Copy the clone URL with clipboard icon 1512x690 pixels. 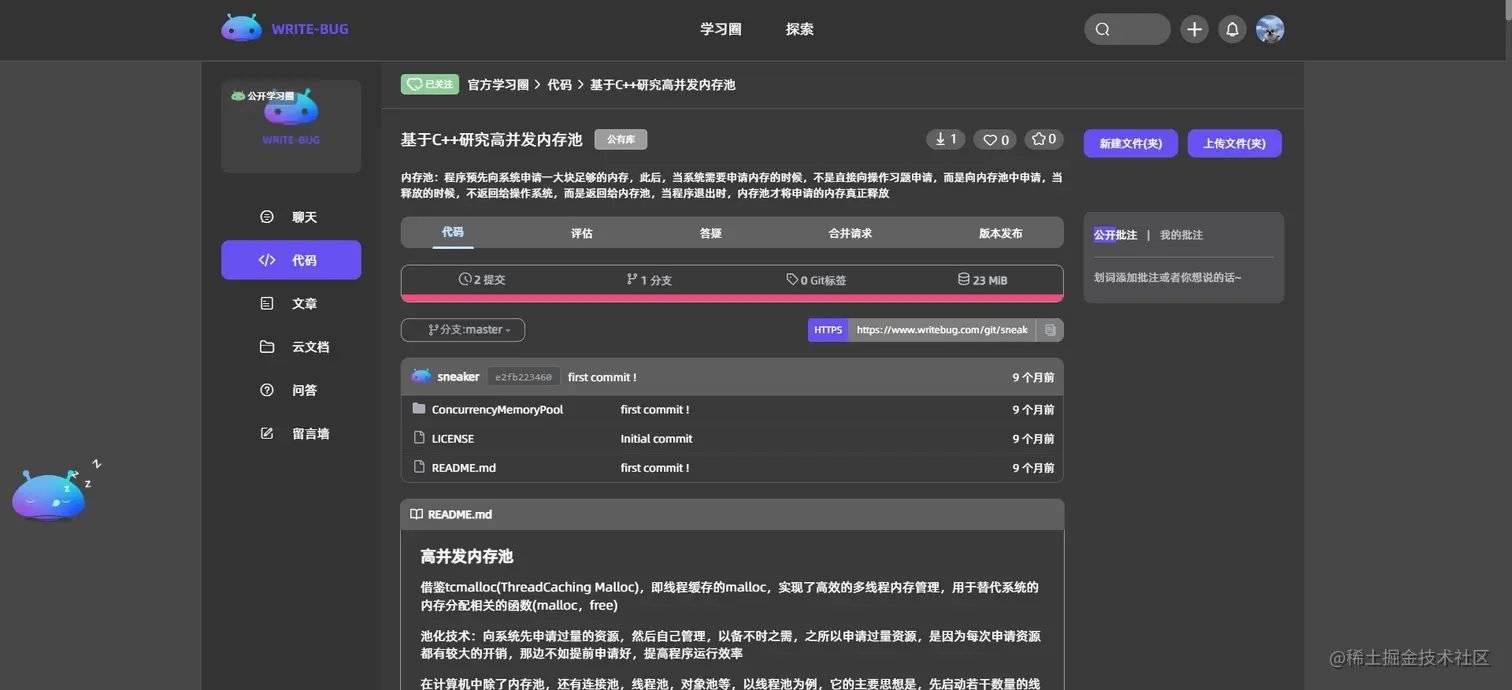pyautogui.click(x=1050, y=329)
